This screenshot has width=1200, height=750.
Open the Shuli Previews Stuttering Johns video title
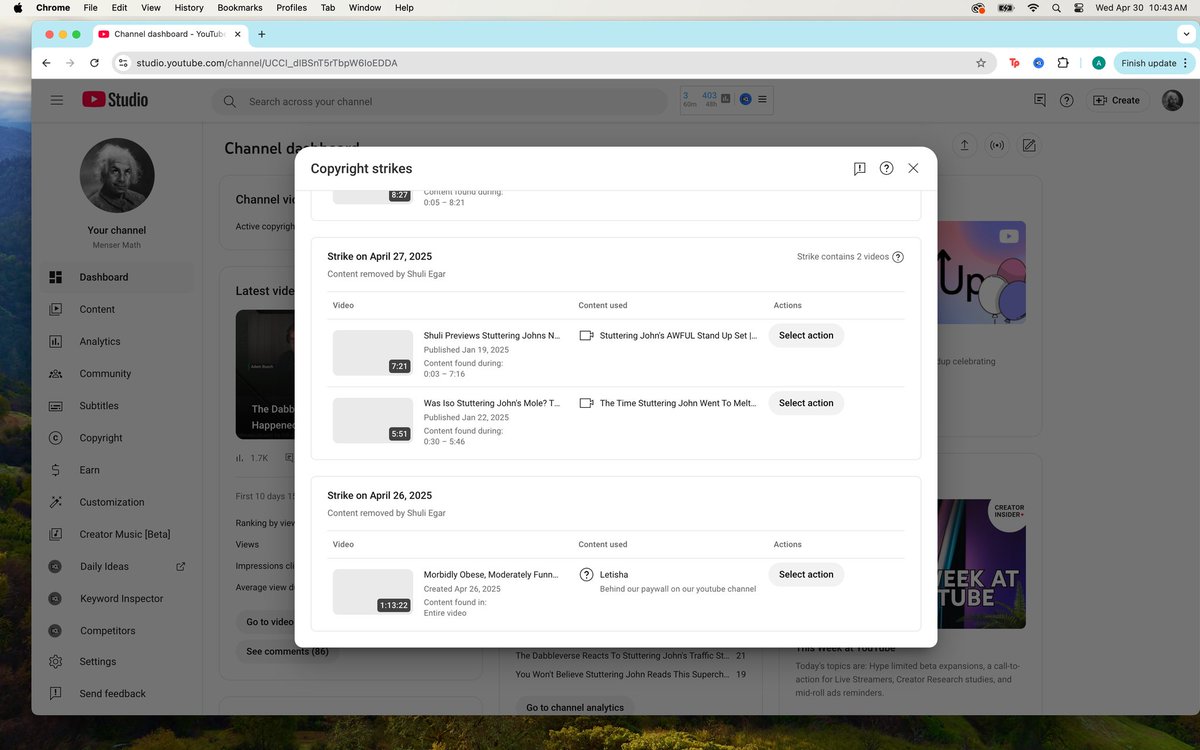(x=491, y=336)
